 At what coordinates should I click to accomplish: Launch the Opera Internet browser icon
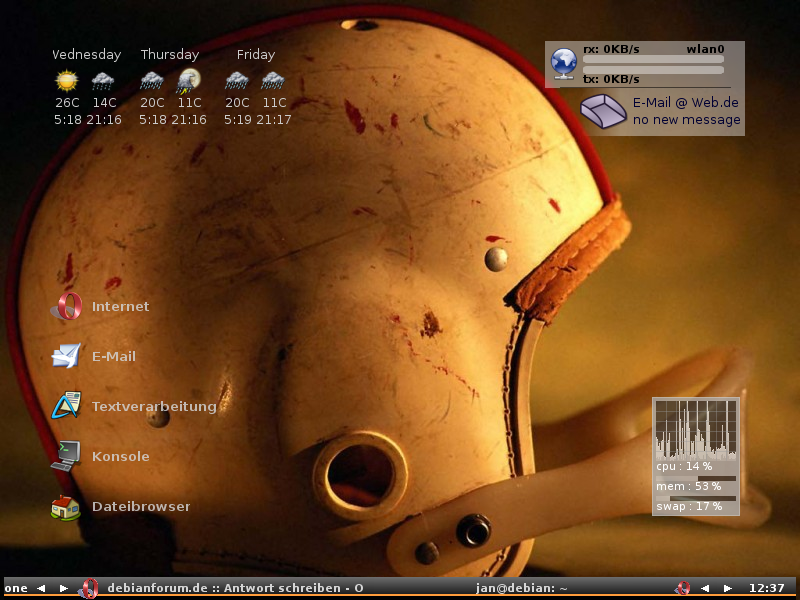[x=68, y=307]
